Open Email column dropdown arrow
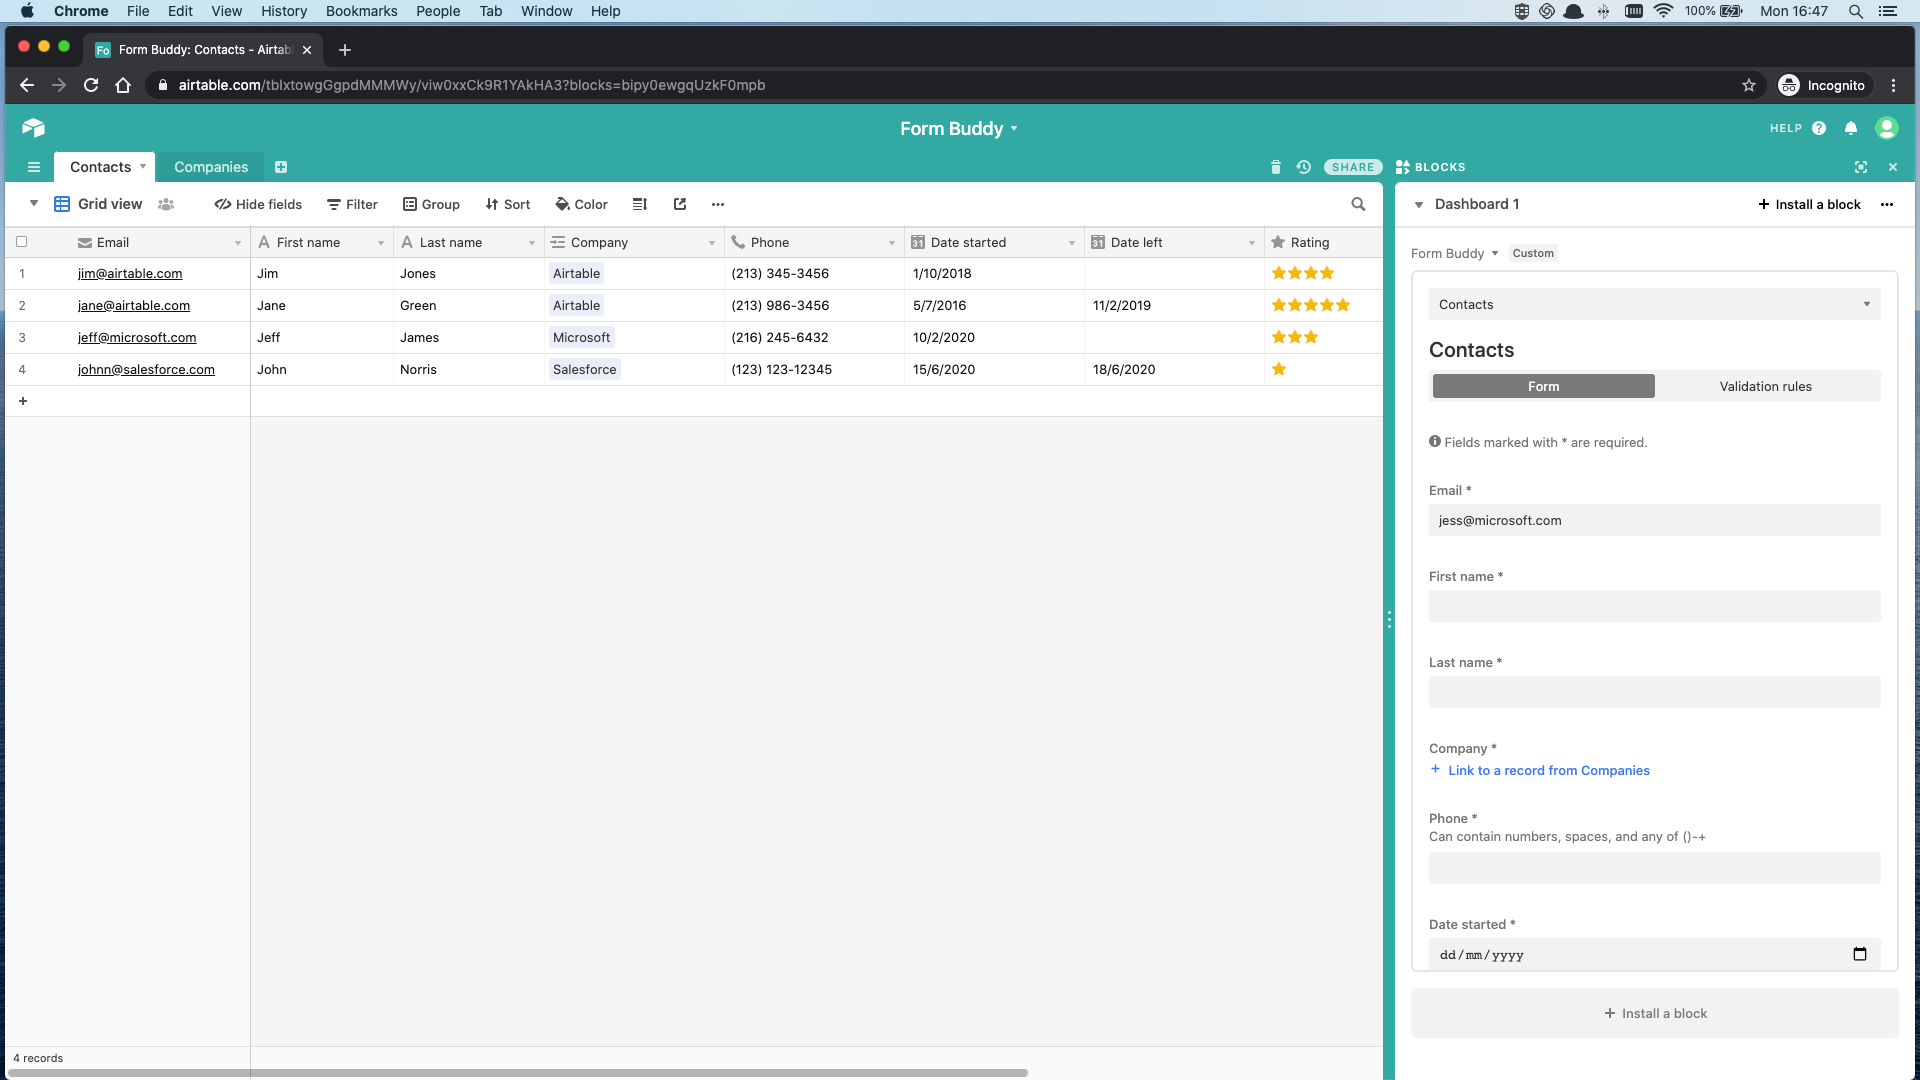Screen dimensions: 1920x1080 click(238, 243)
